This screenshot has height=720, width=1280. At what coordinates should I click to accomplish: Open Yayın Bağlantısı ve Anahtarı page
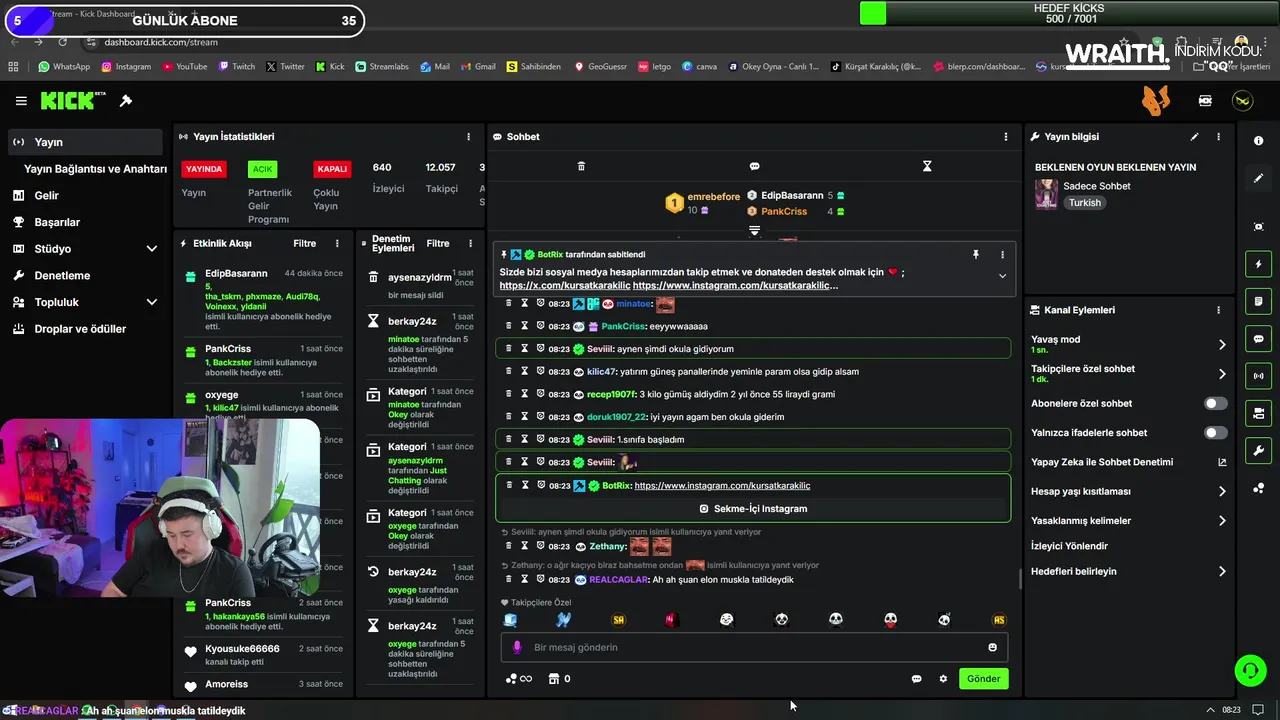[x=95, y=169]
